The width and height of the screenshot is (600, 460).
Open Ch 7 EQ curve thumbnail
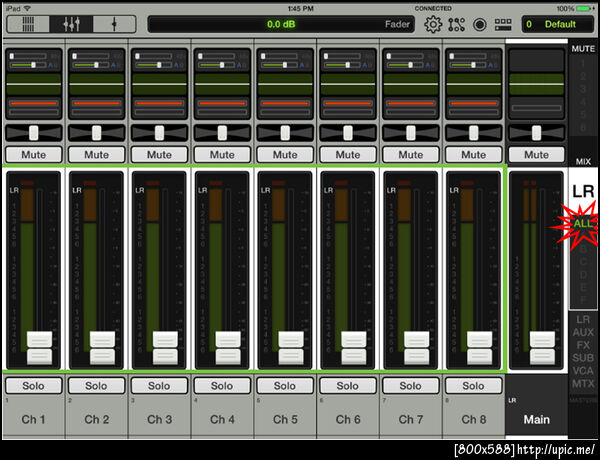pyautogui.click(x=411, y=84)
